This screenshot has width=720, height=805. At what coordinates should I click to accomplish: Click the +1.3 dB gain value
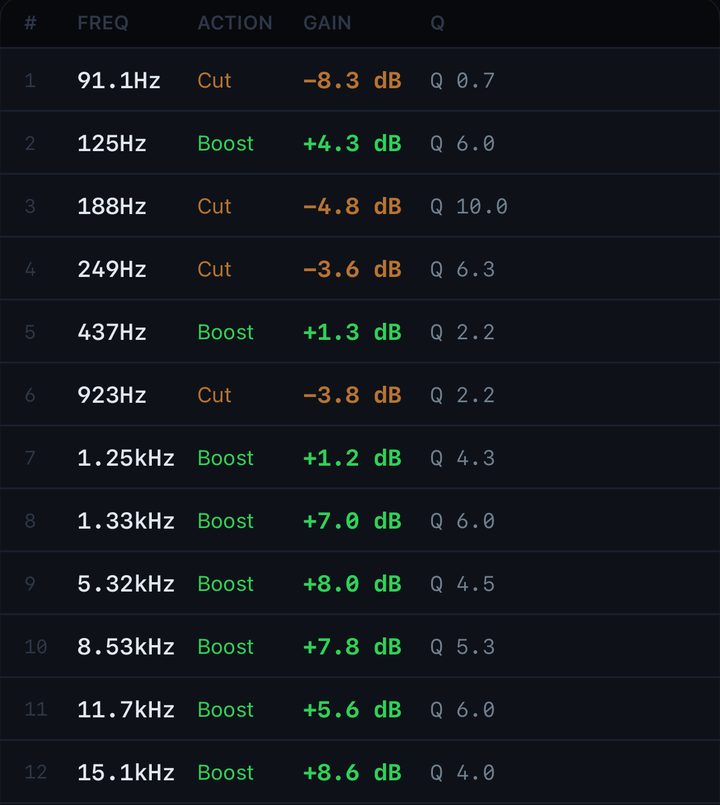[352, 332]
